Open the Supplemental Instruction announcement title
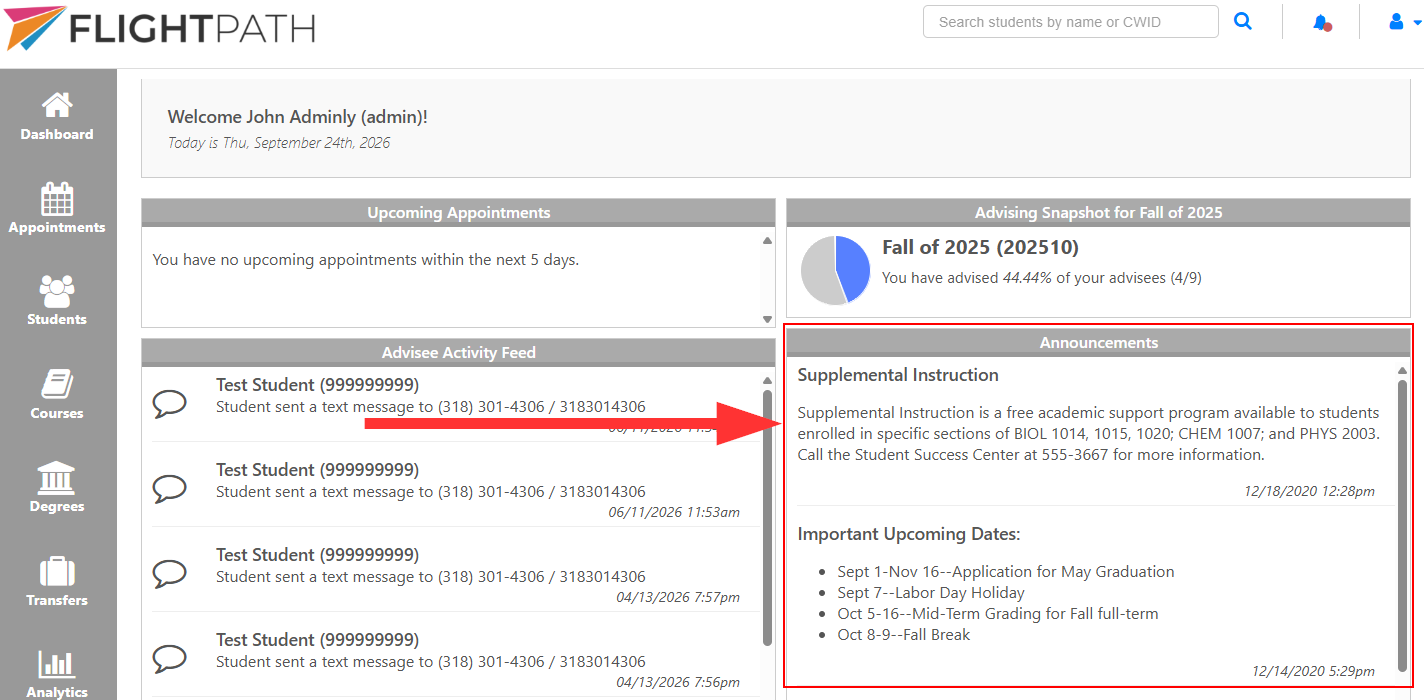The width and height of the screenshot is (1424, 700). [x=898, y=375]
